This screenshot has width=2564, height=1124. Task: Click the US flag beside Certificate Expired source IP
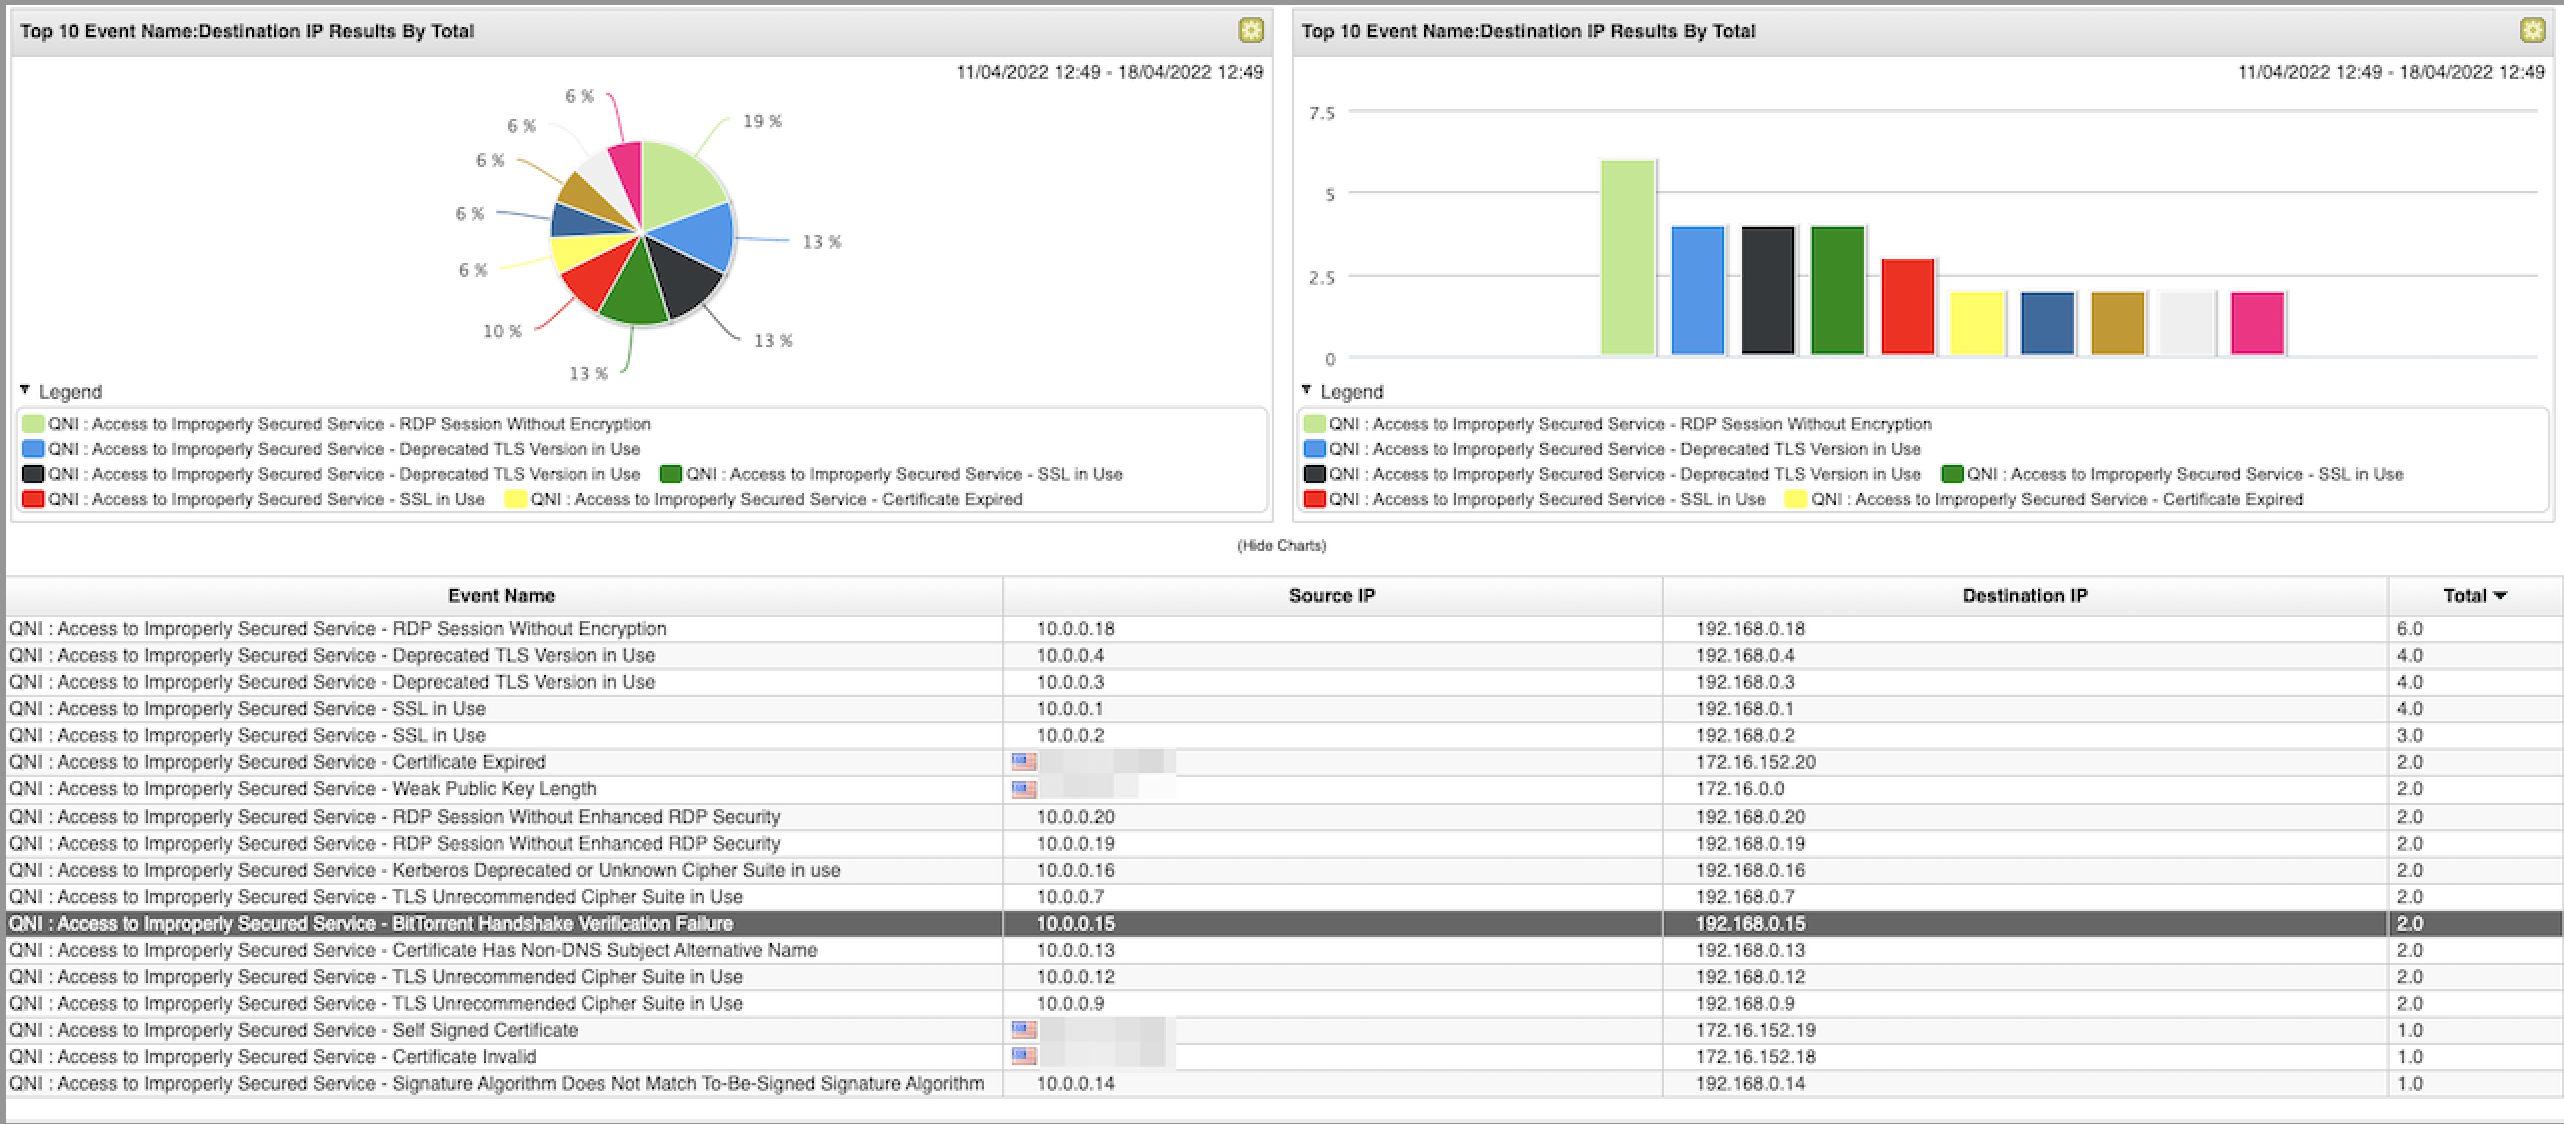[x=1022, y=761]
